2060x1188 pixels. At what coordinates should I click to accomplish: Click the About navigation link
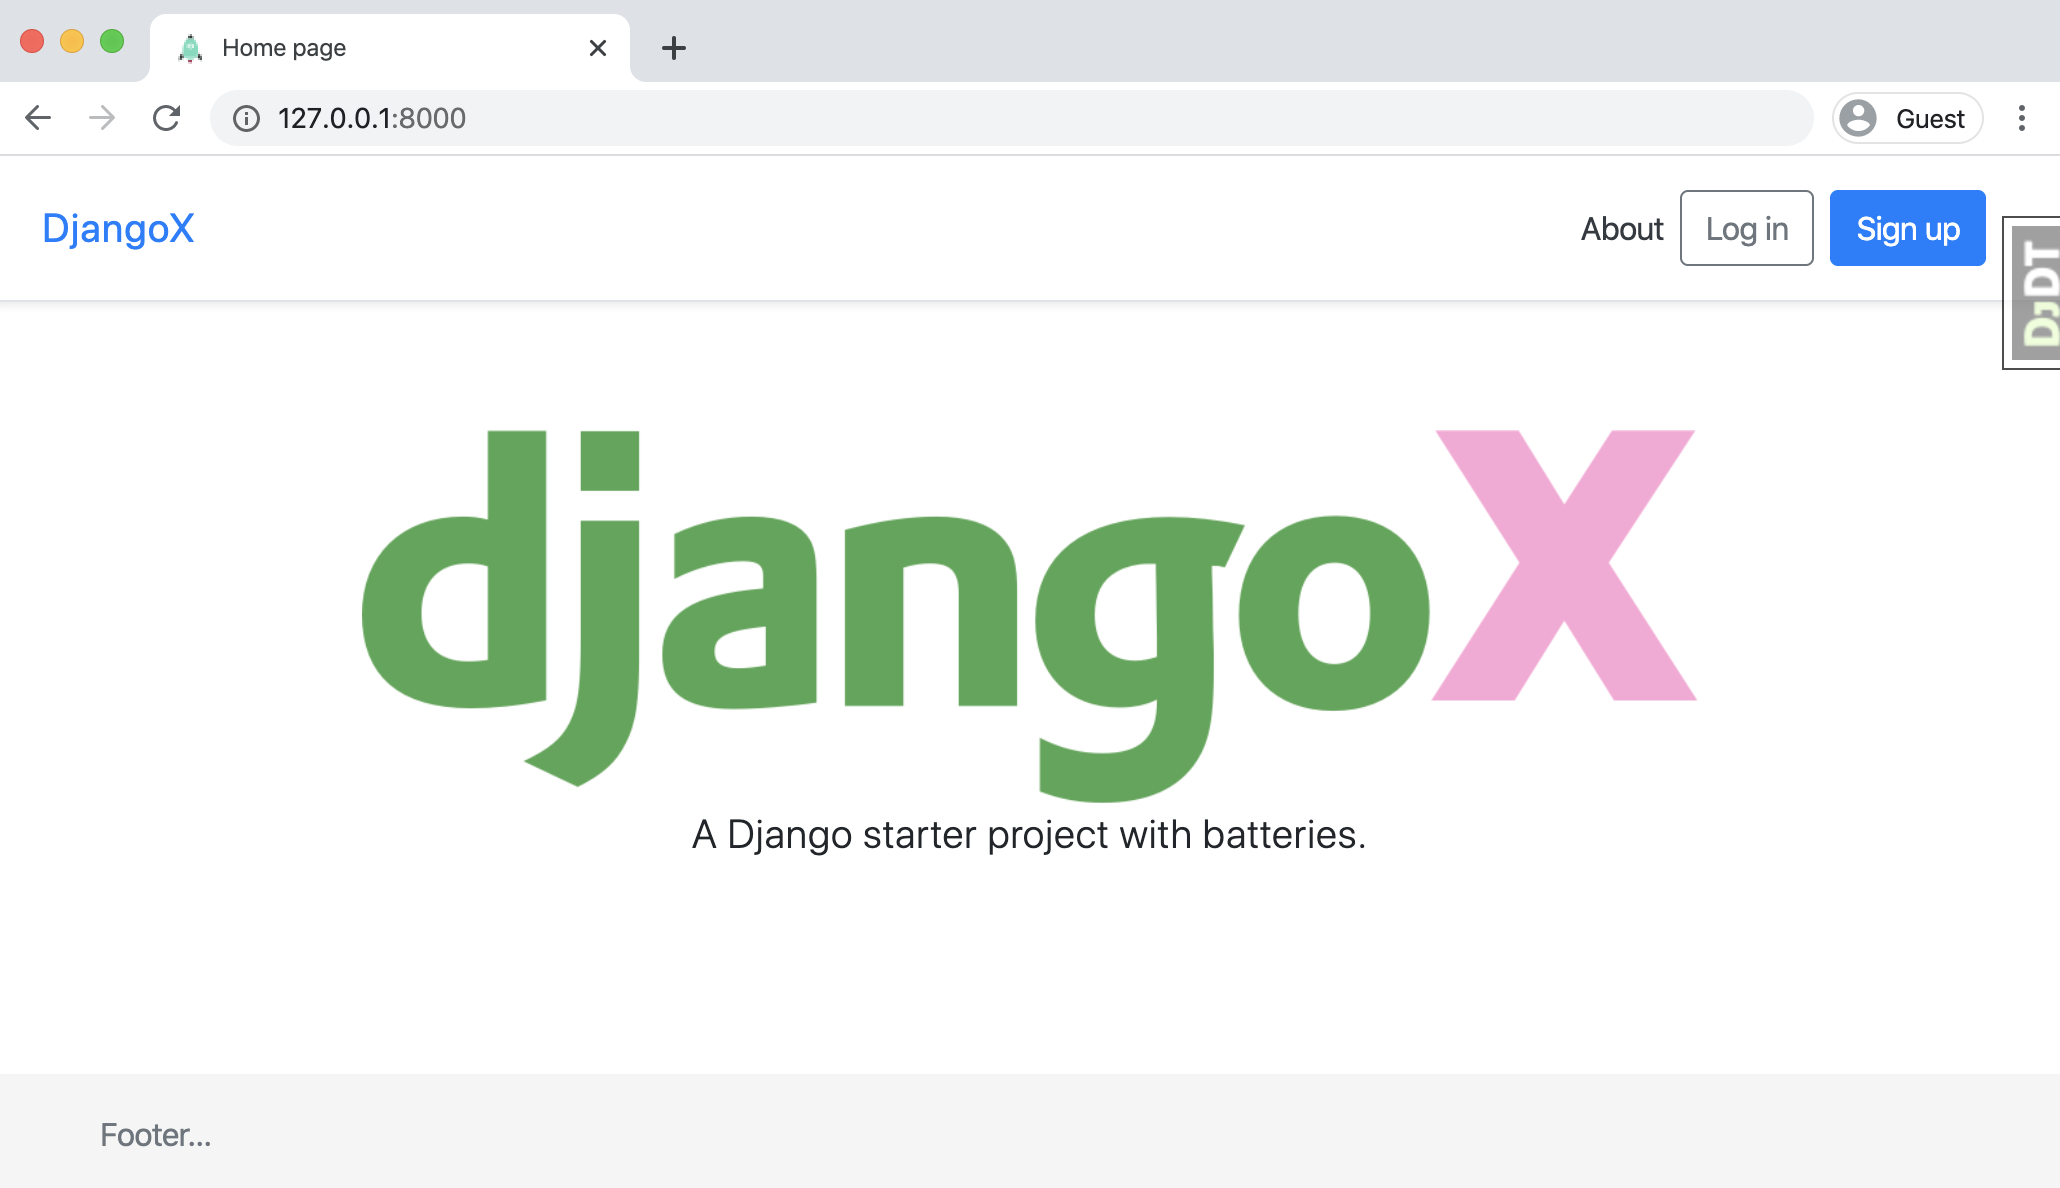(x=1621, y=228)
